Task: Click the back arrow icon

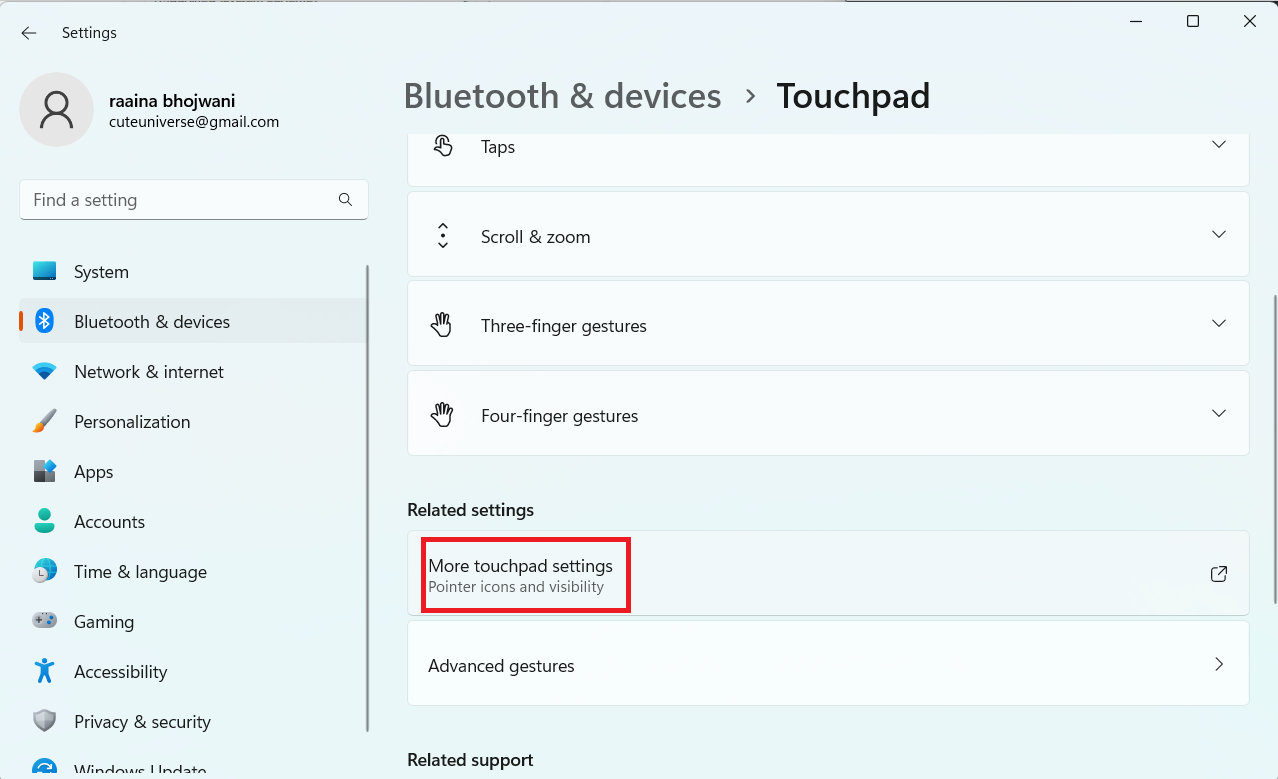Action: tap(29, 33)
